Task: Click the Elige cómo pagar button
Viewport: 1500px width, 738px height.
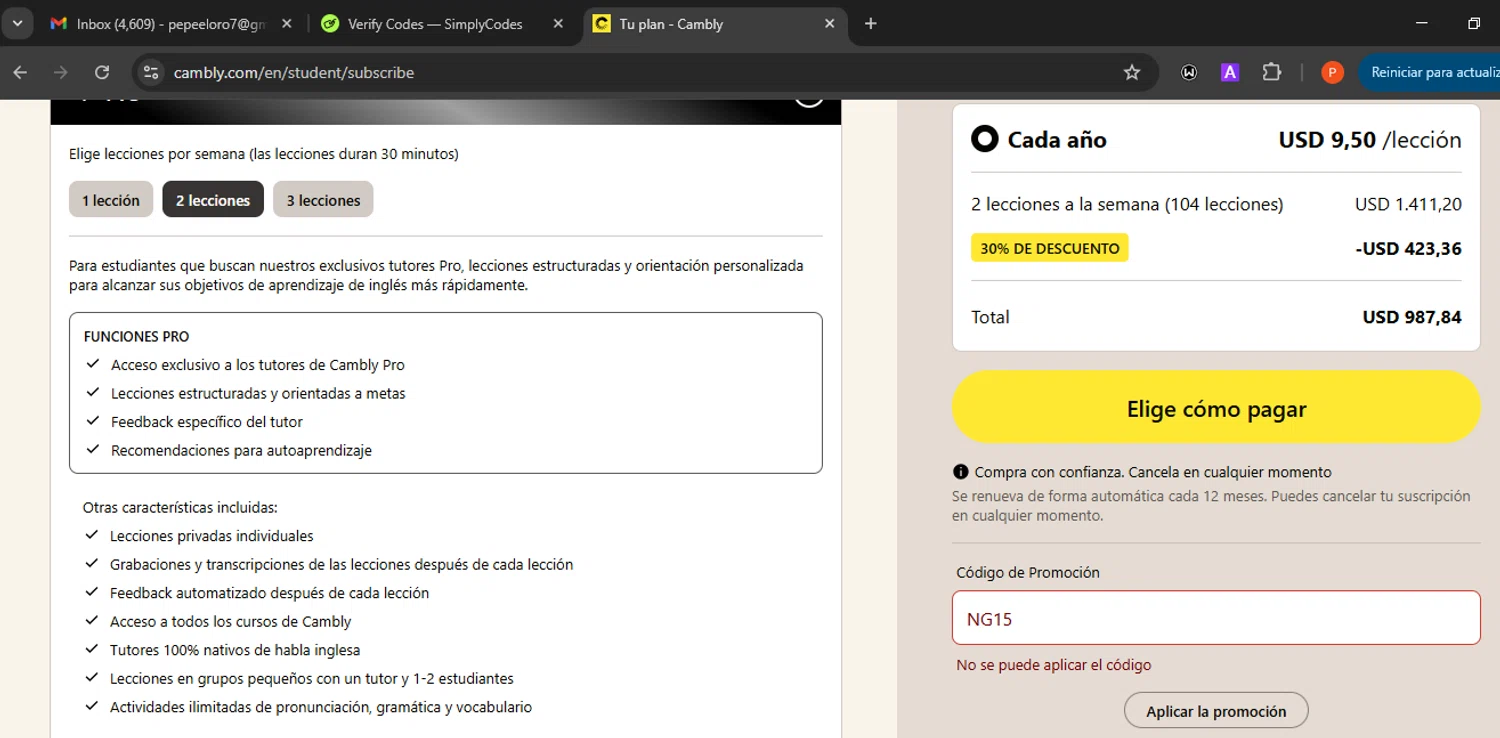Action: coord(1216,409)
